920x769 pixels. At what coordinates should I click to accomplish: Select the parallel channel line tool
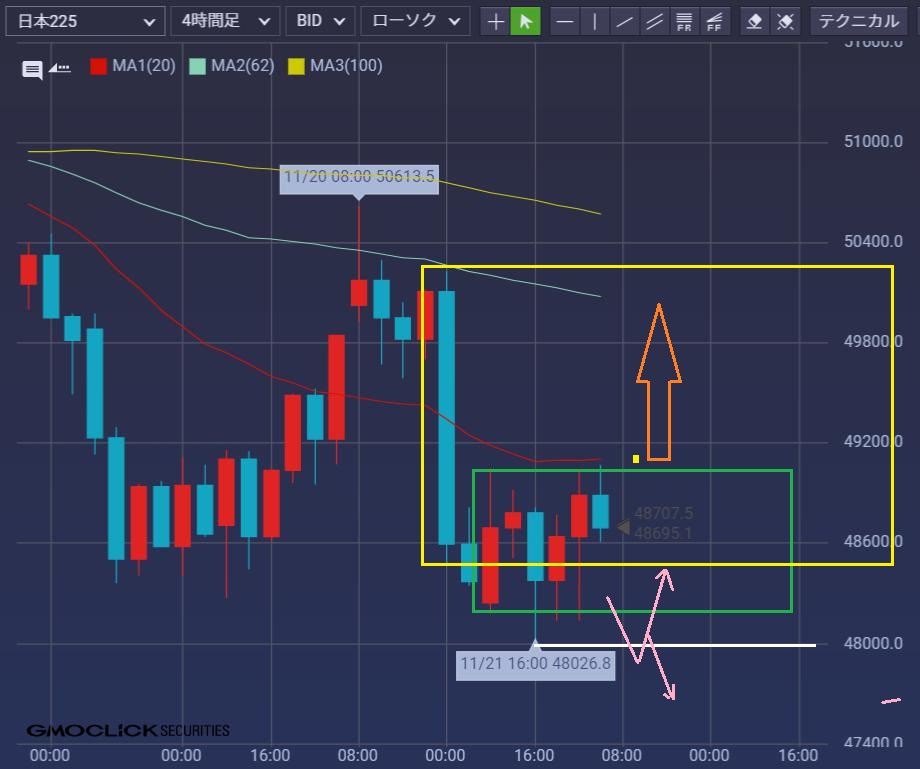point(655,21)
